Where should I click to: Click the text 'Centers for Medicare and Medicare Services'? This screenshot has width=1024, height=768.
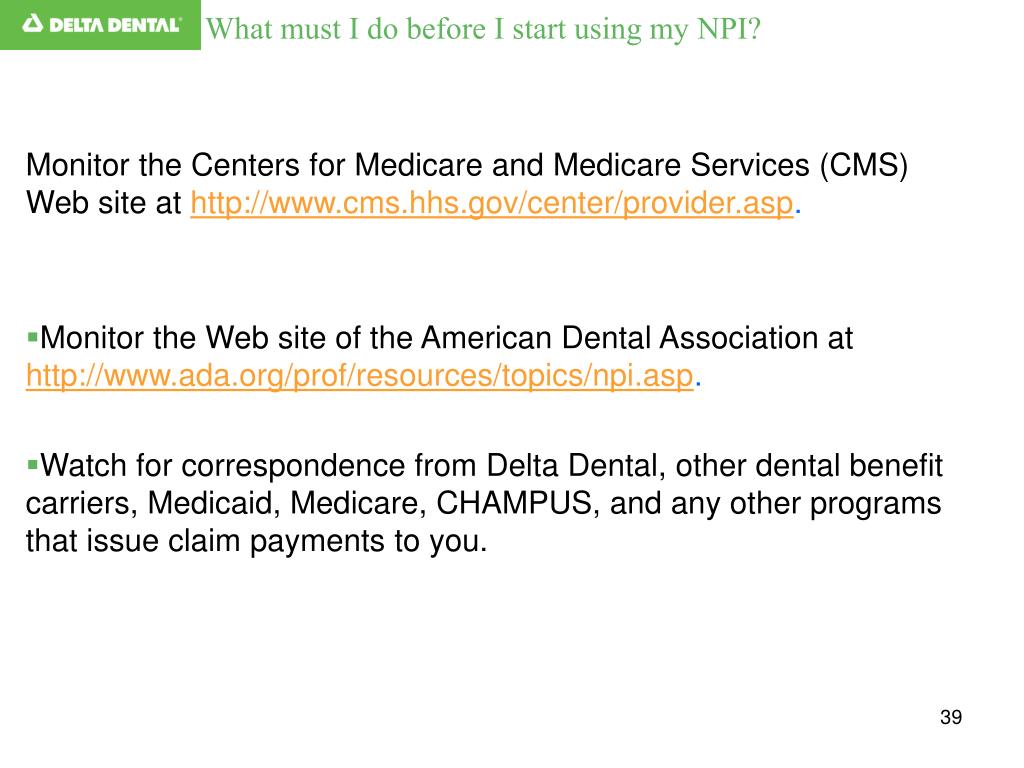(500, 165)
